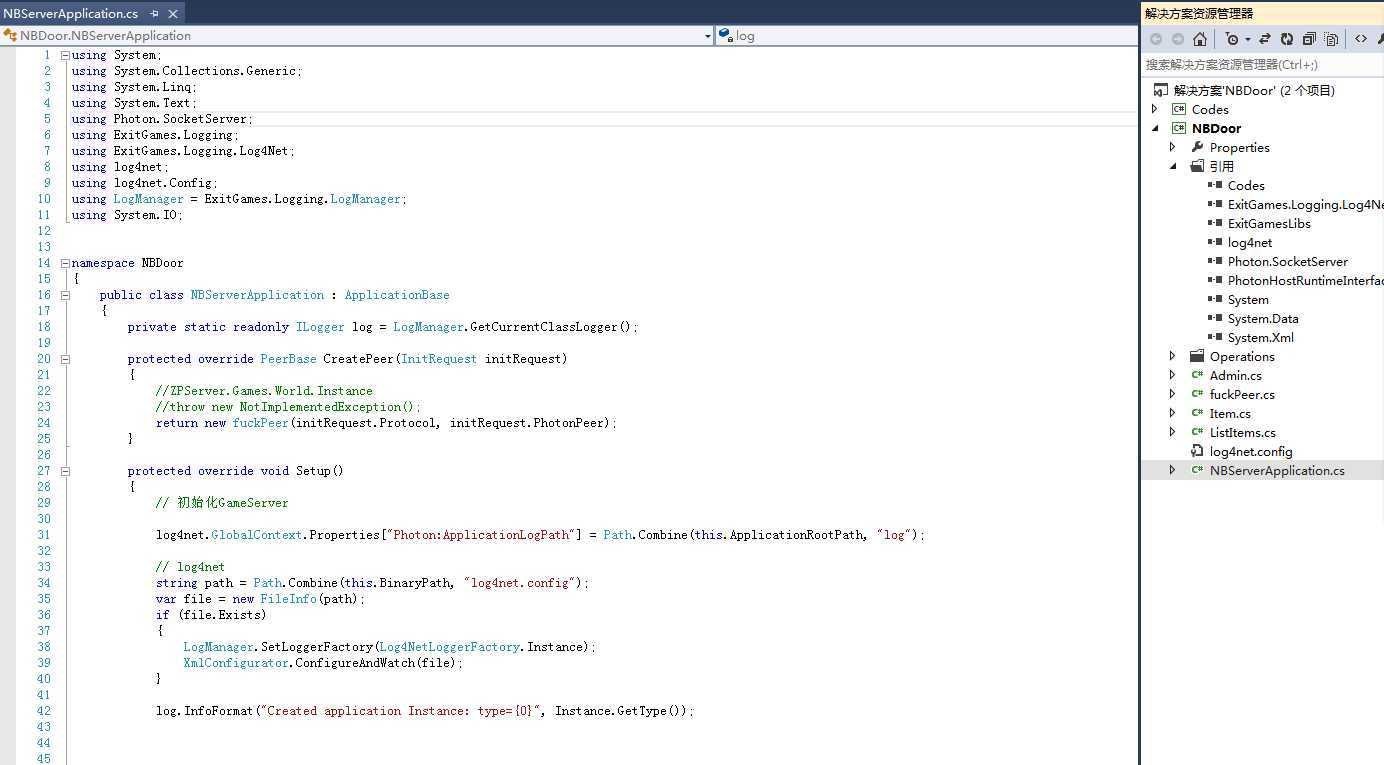The height and width of the screenshot is (765, 1384).
Task: Expand the Codes project node
Action: click(1155, 109)
